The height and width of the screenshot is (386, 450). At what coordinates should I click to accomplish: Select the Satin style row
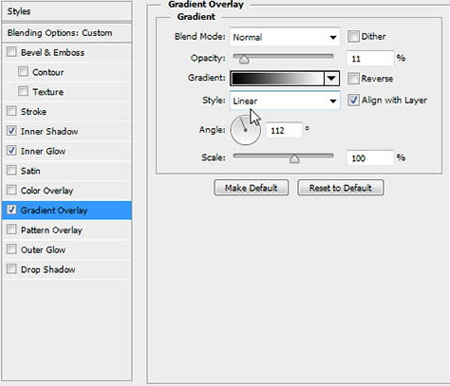point(67,171)
